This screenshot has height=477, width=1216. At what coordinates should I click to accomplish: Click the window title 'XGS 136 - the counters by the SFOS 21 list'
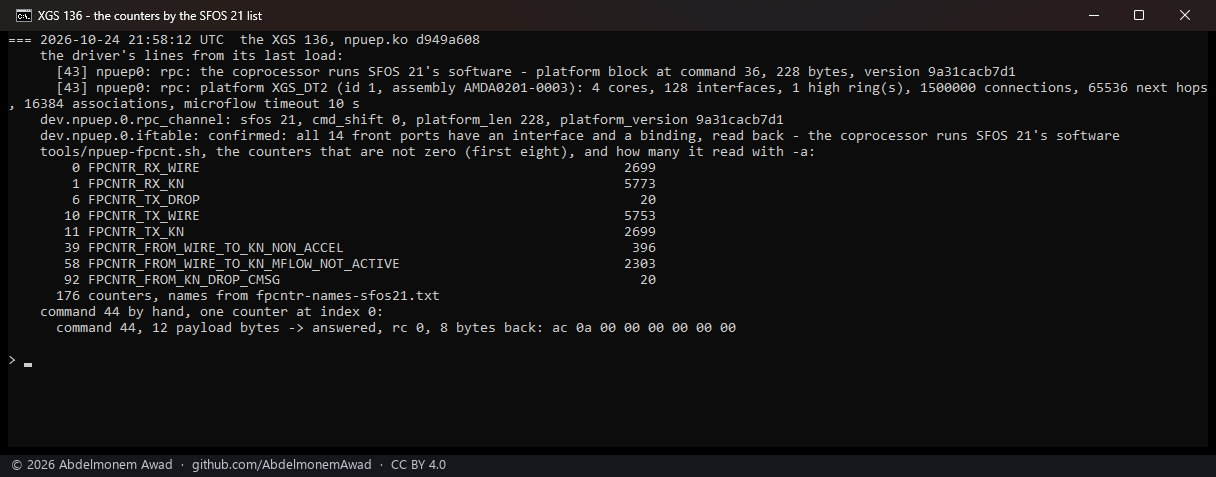tap(150, 16)
